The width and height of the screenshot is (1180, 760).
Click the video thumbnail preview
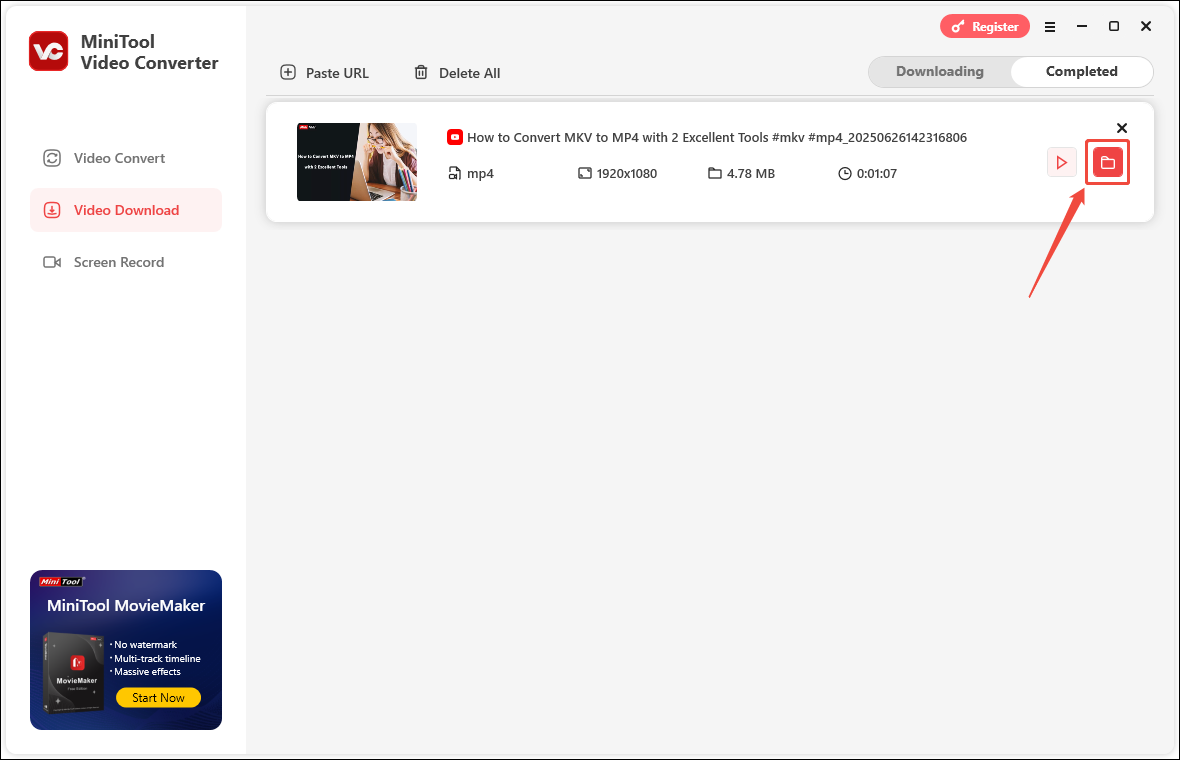pos(357,162)
